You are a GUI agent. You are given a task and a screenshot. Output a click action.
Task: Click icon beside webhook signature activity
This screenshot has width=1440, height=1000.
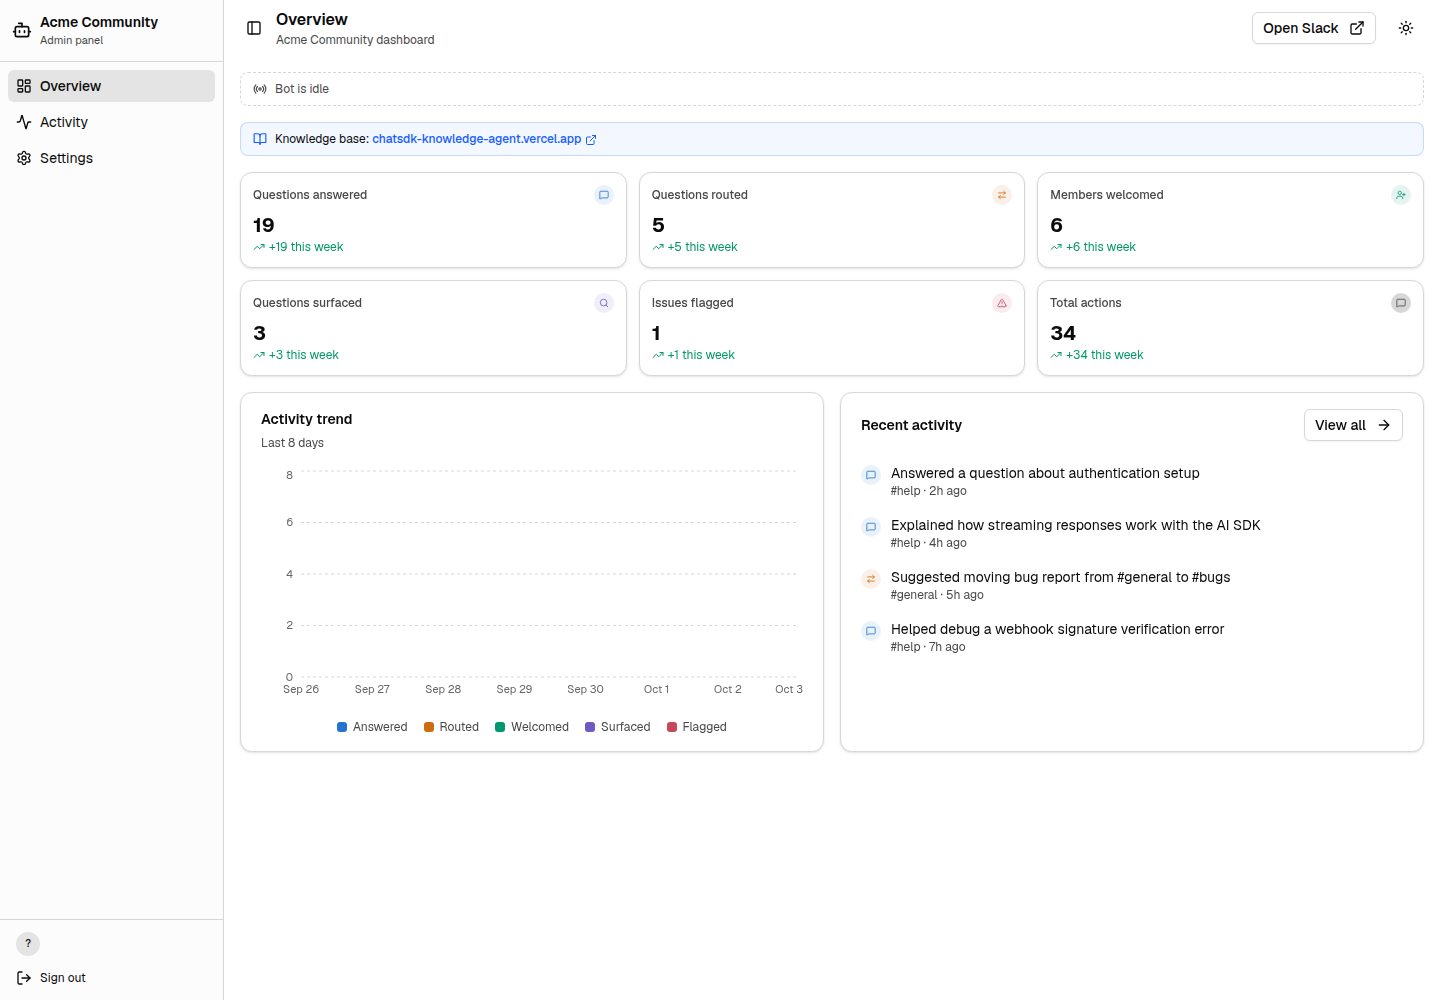(x=871, y=631)
